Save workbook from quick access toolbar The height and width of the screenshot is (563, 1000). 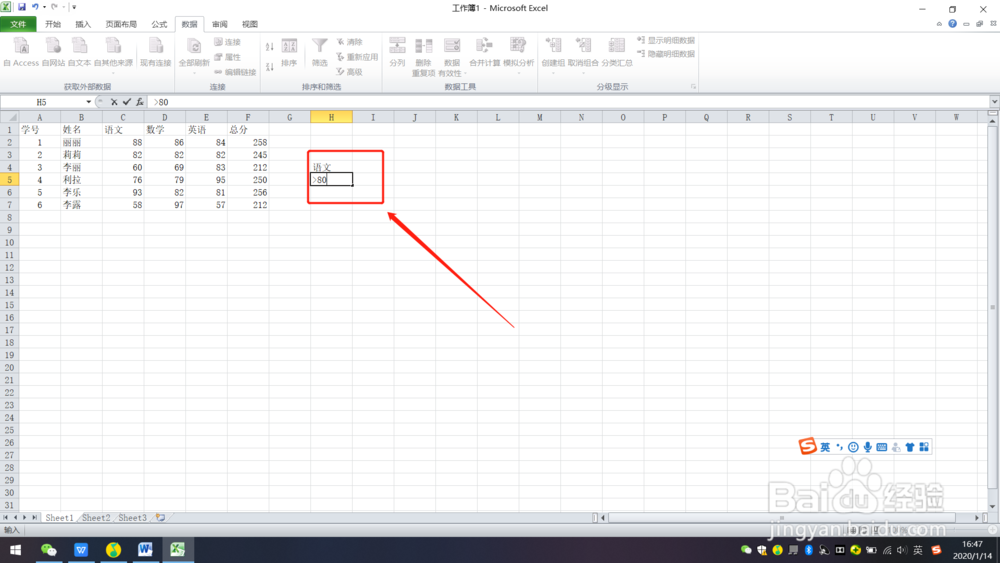coord(22,7)
